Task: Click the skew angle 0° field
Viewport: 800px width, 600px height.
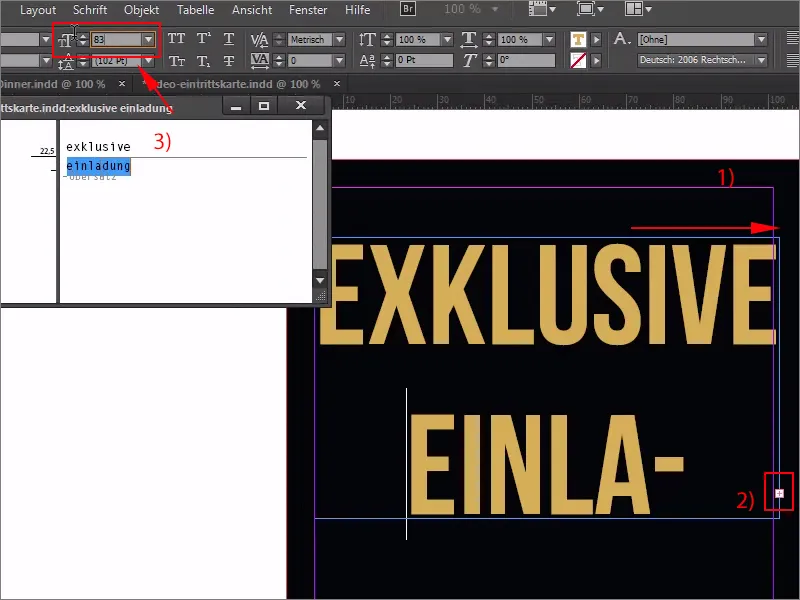Action: 527,60
